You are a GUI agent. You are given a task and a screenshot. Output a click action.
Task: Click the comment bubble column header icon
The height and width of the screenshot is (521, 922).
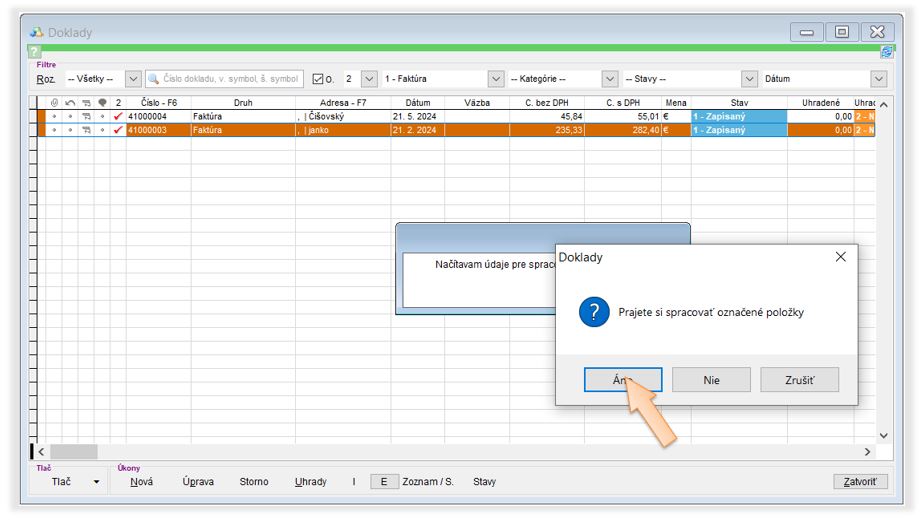(102, 103)
